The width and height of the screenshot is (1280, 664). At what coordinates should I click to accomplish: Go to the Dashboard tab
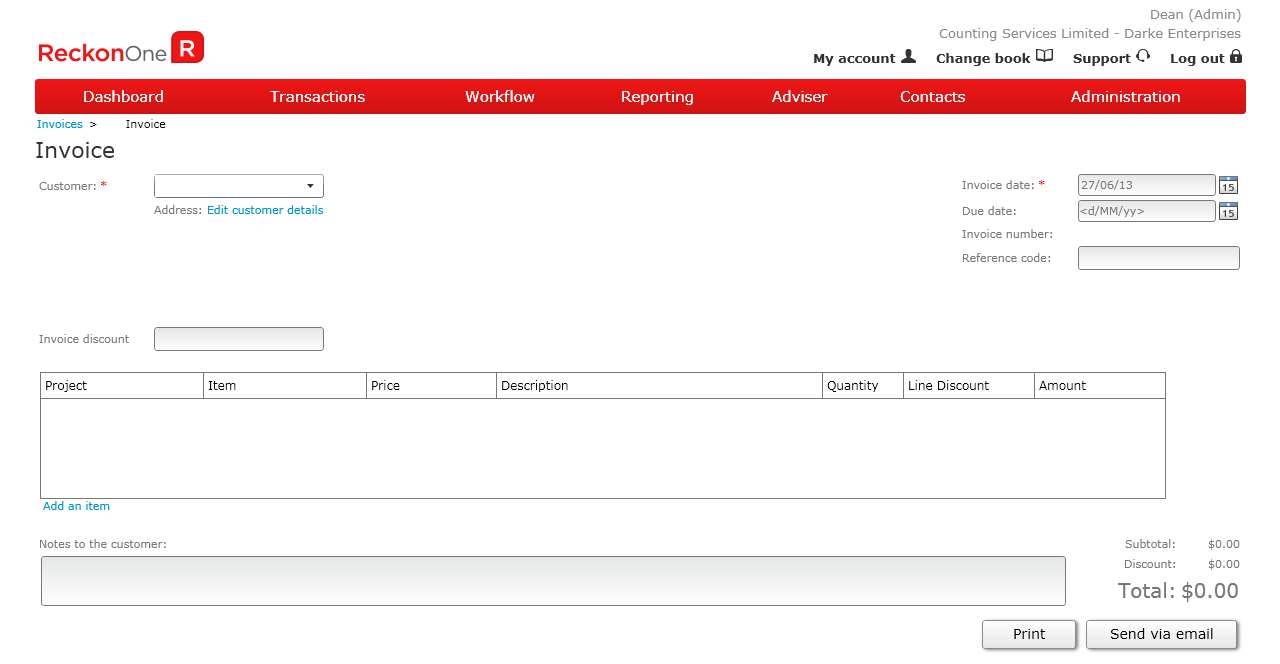pyautogui.click(x=123, y=97)
